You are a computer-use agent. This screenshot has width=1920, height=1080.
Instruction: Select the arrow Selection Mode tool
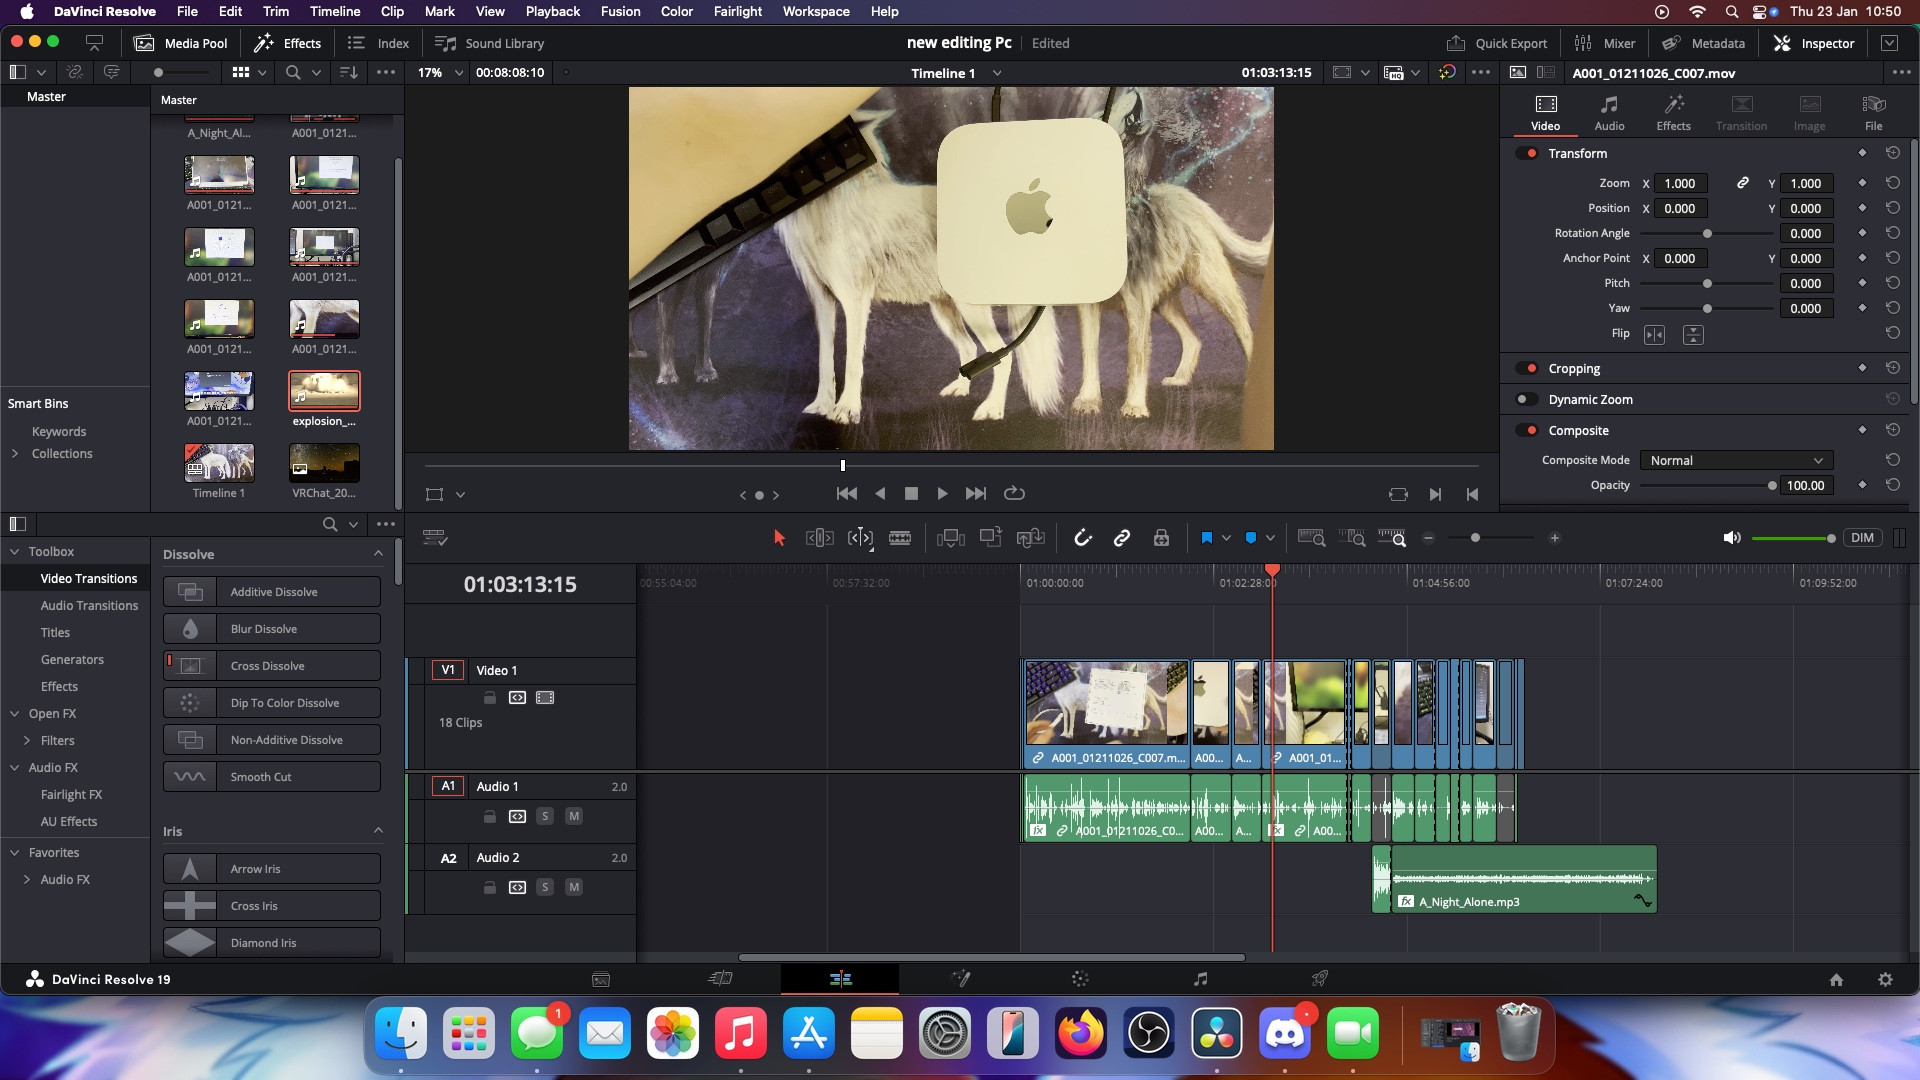tap(779, 538)
